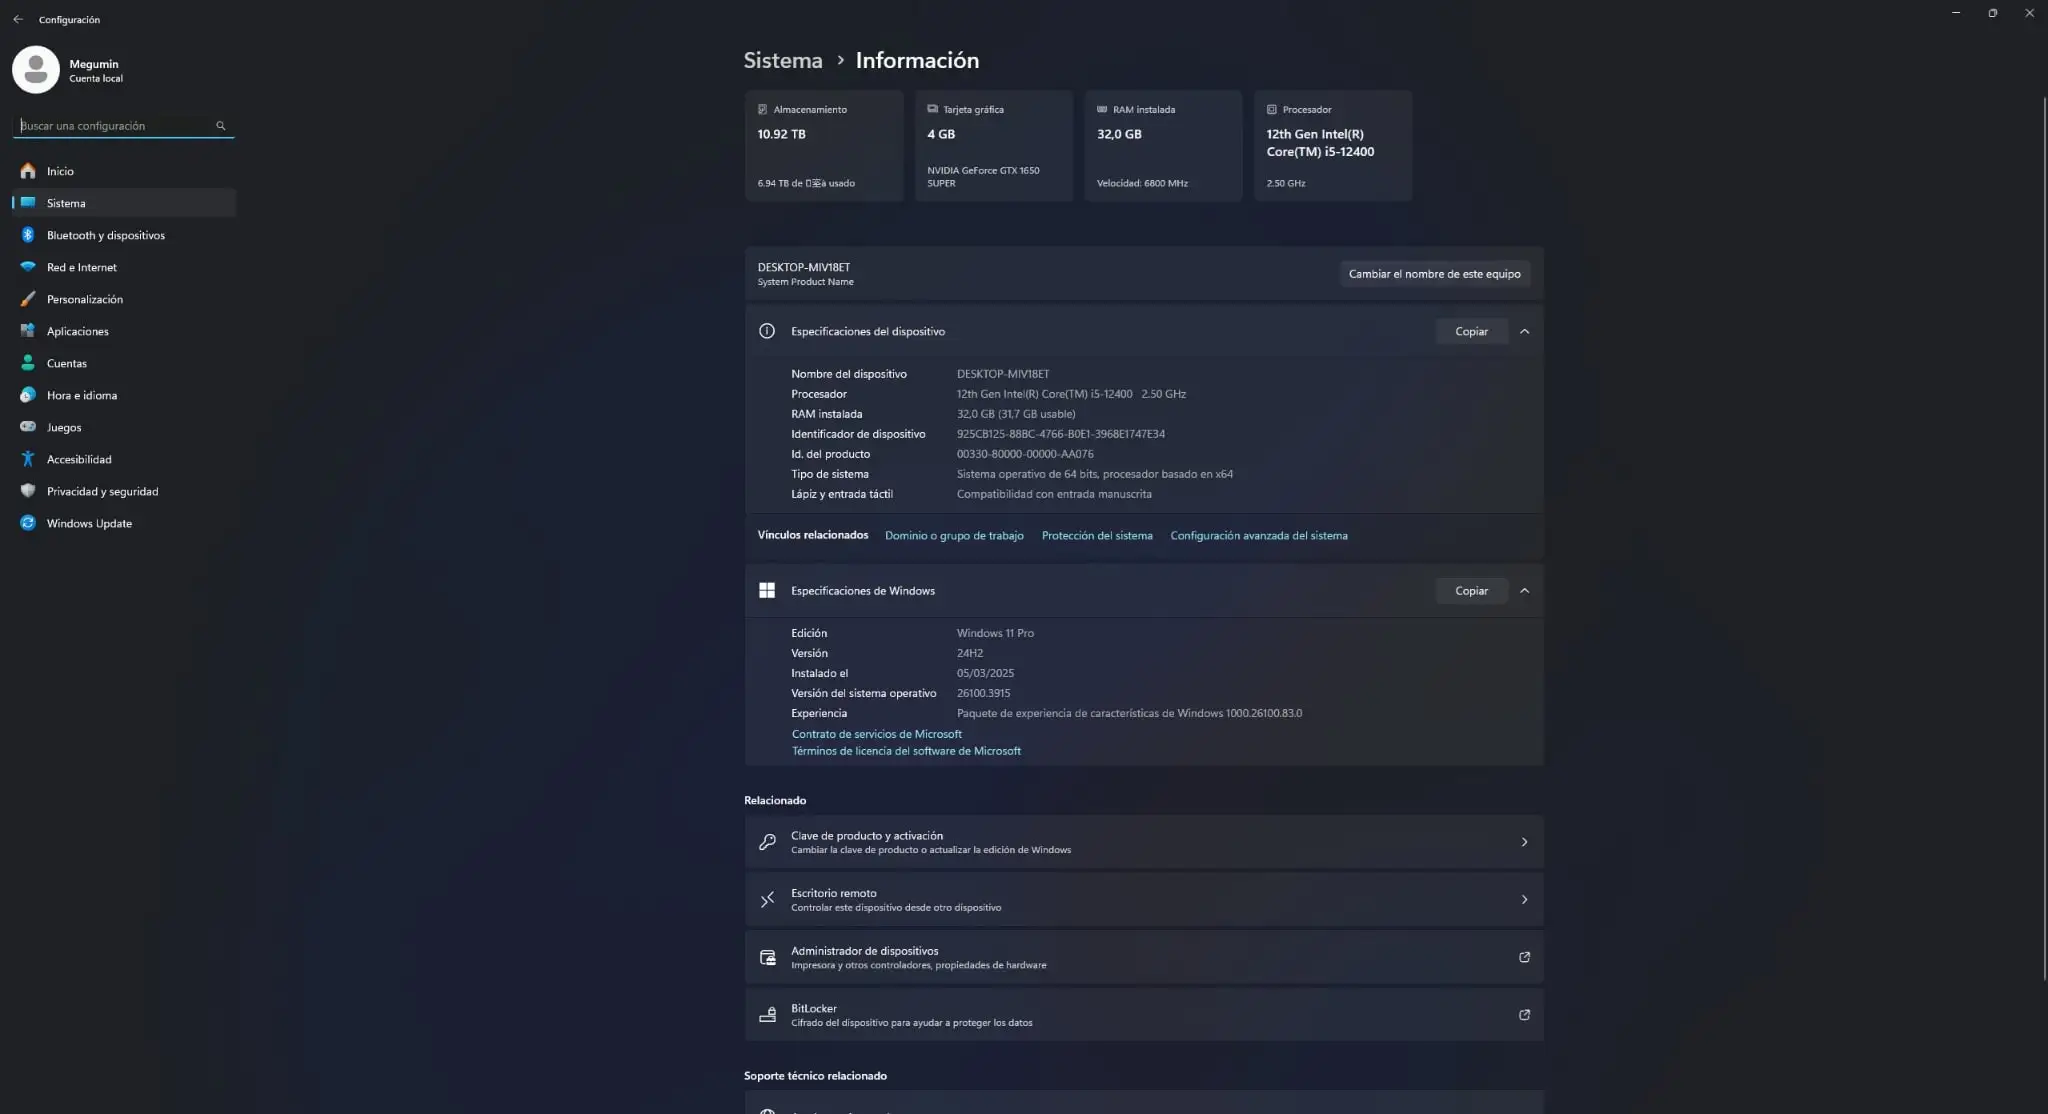Select the Red e Internet wifi icon
This screenshot has width=2048, height=1114.
tap(28, 267)
